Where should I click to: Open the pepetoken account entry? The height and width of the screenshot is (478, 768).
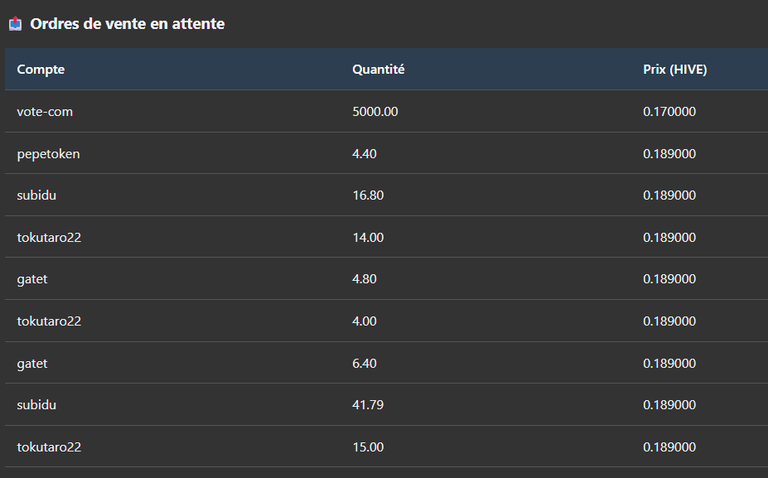48,154
